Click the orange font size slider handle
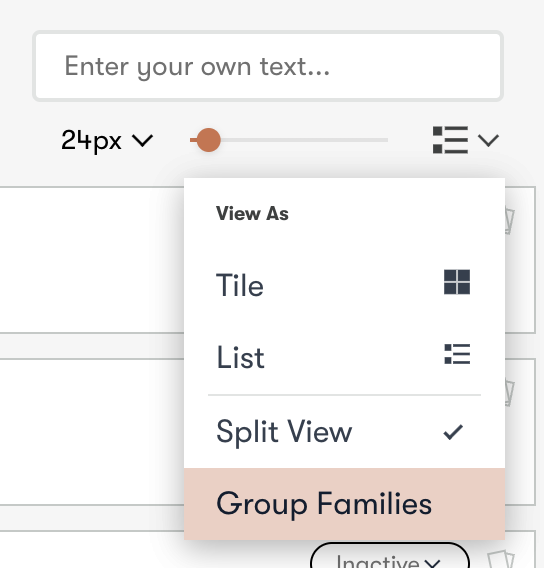The height and width of the screenshot is (568, 544). [208, 140]
